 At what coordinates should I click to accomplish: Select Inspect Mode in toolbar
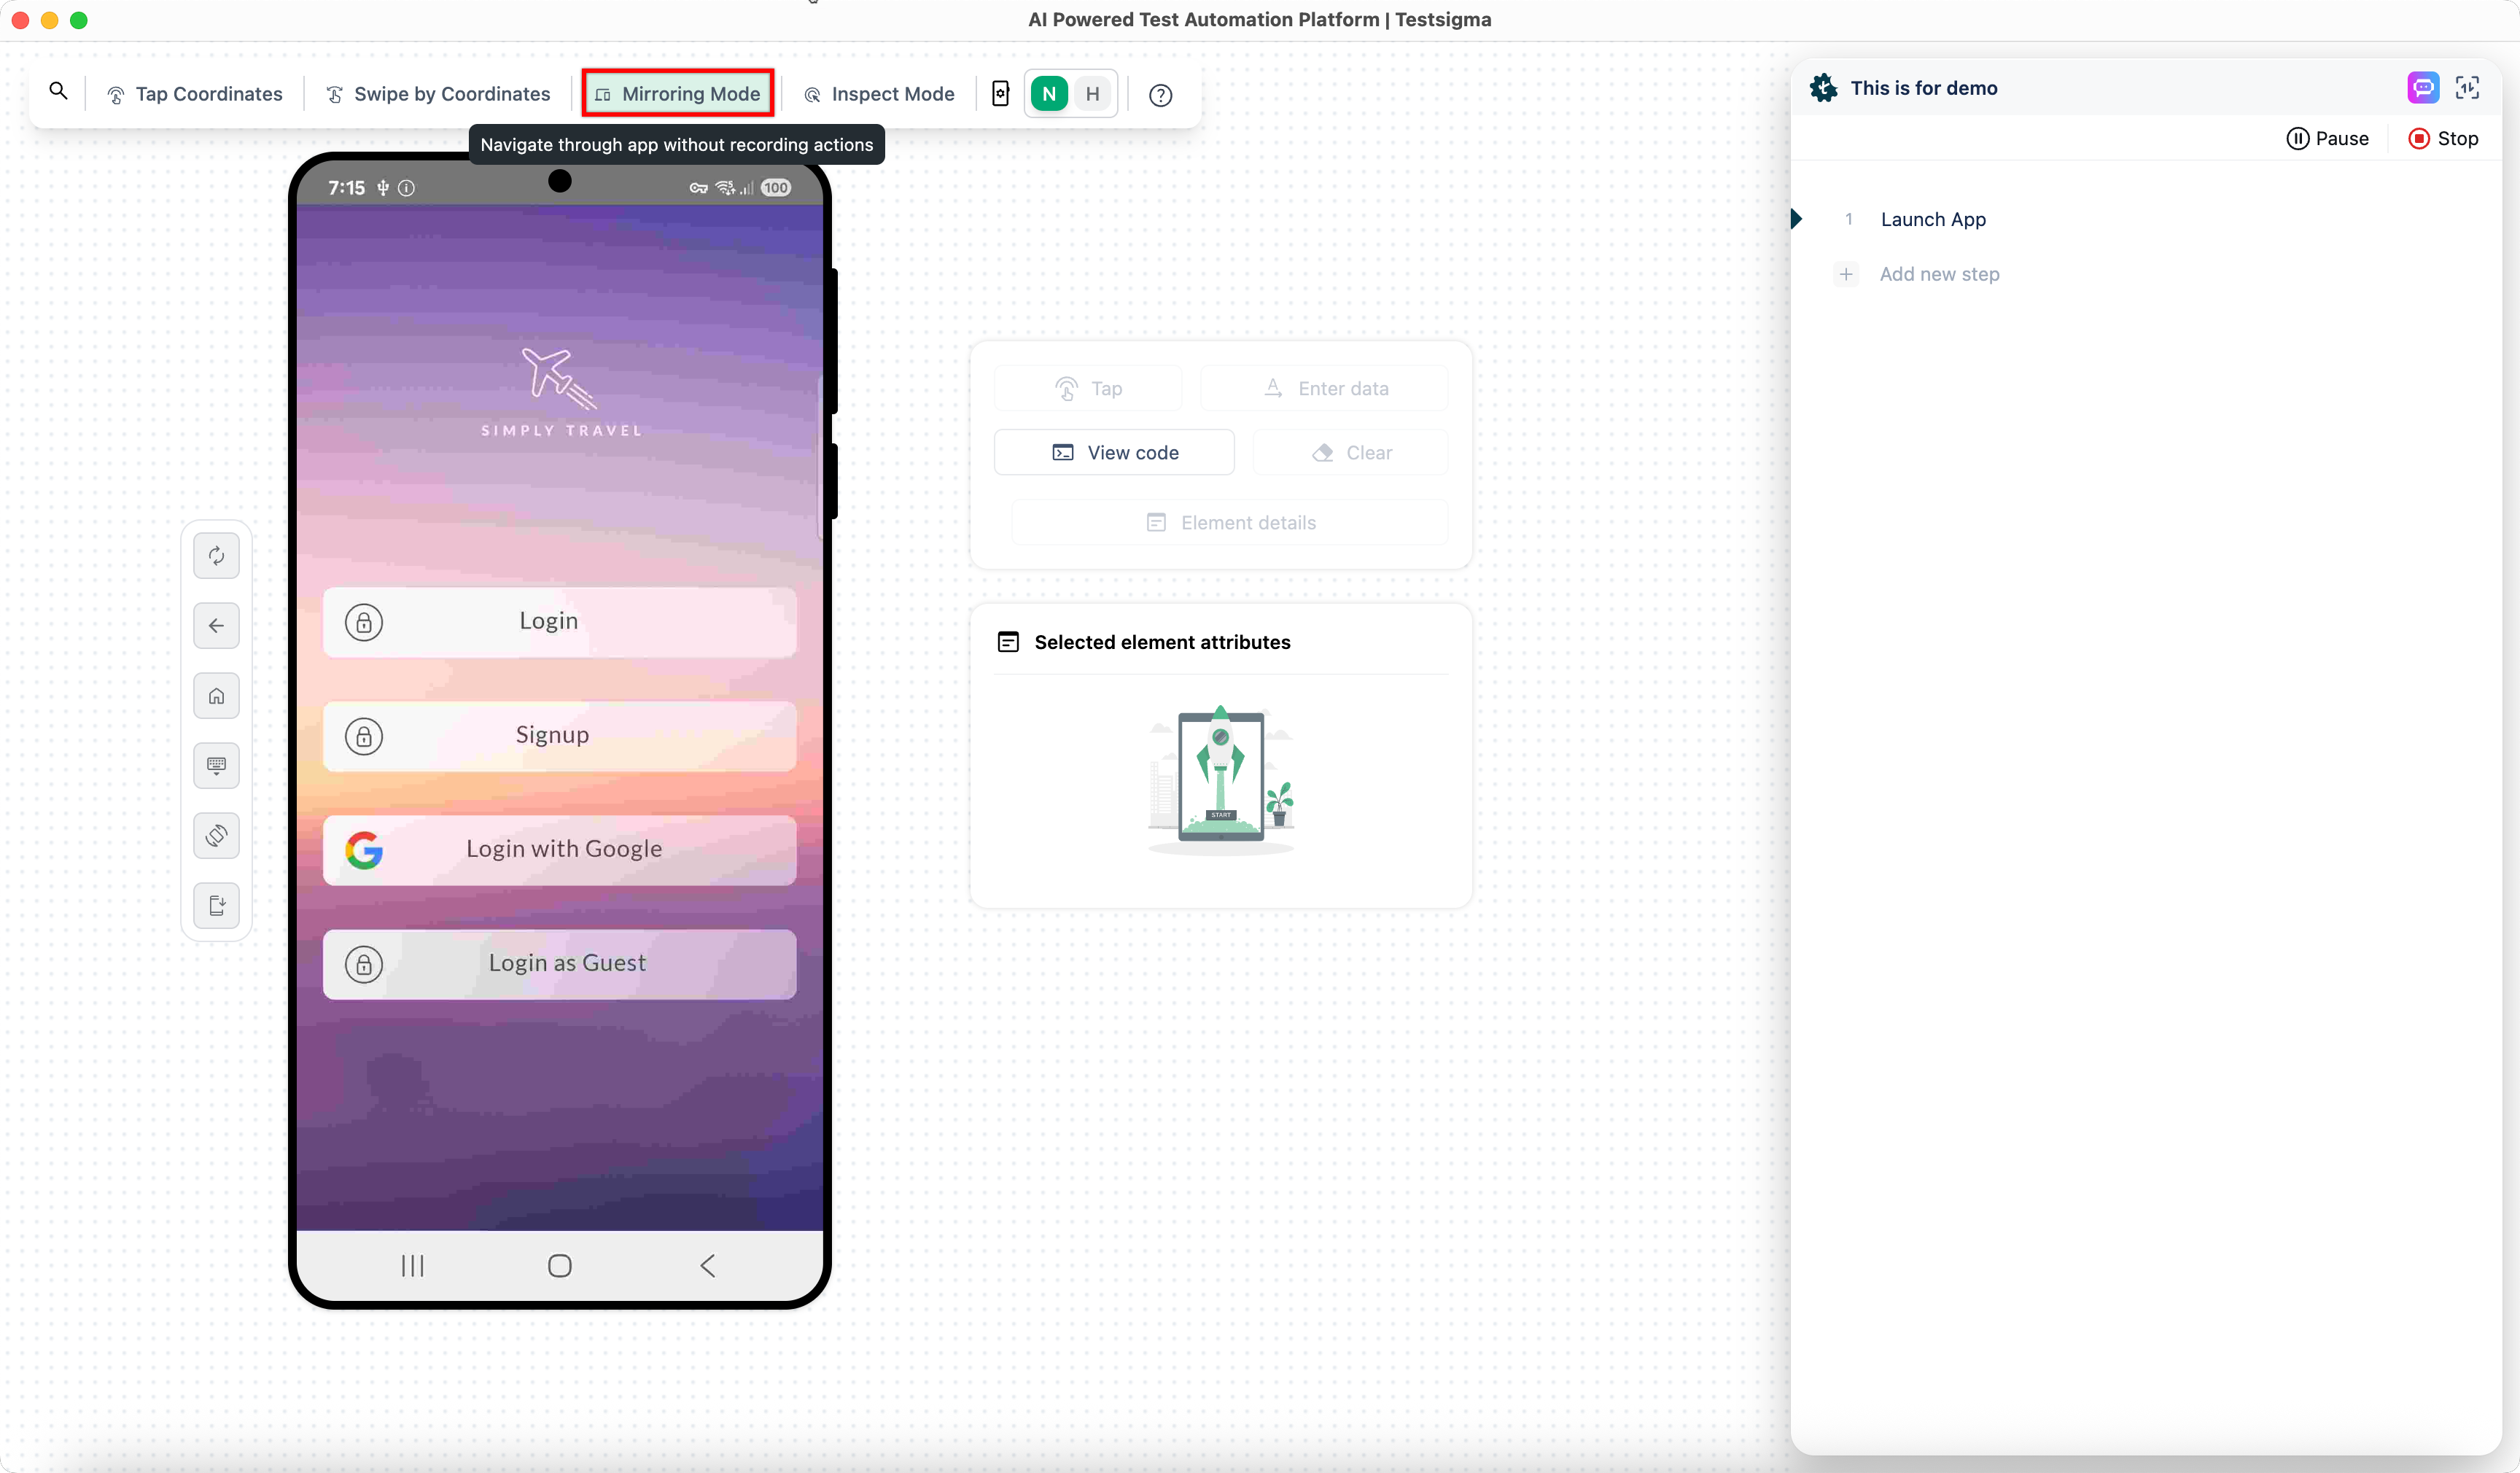point(879,94)
